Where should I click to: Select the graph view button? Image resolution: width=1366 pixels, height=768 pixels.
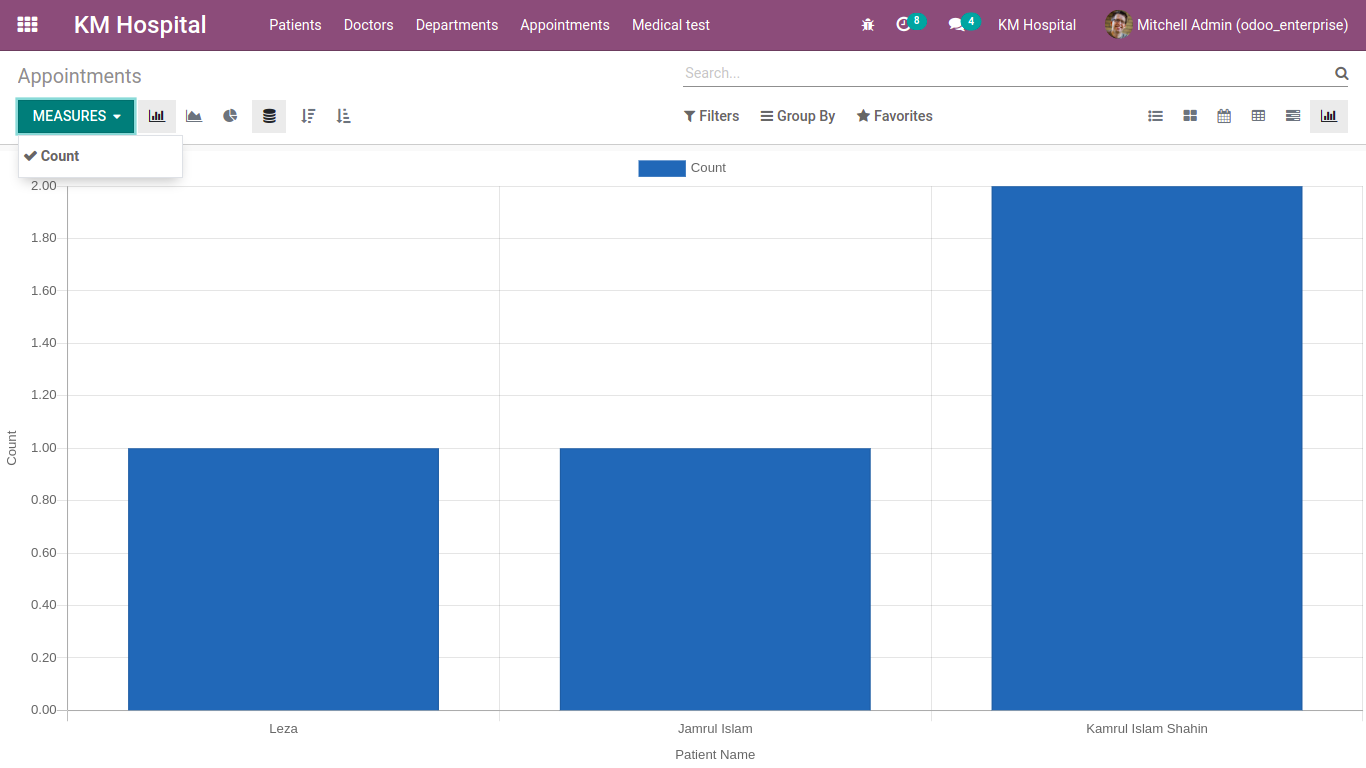(1329, 116)
